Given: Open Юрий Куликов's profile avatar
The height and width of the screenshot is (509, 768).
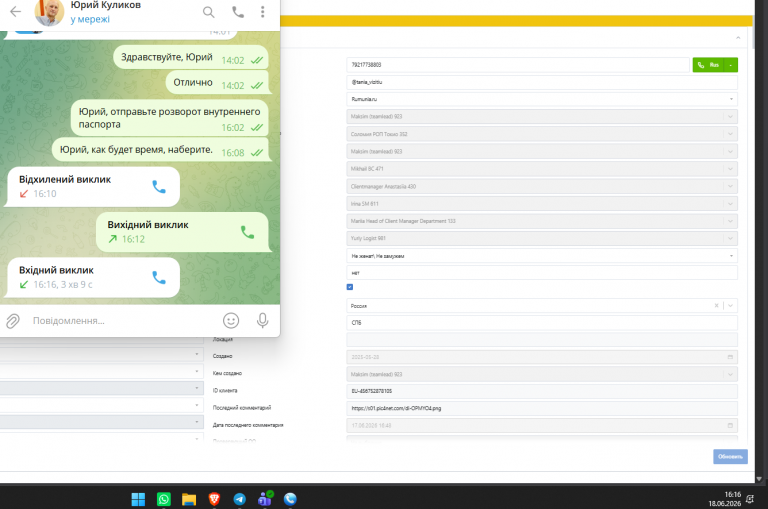Looking at the screenshot, I should click(x=49, y=12).
